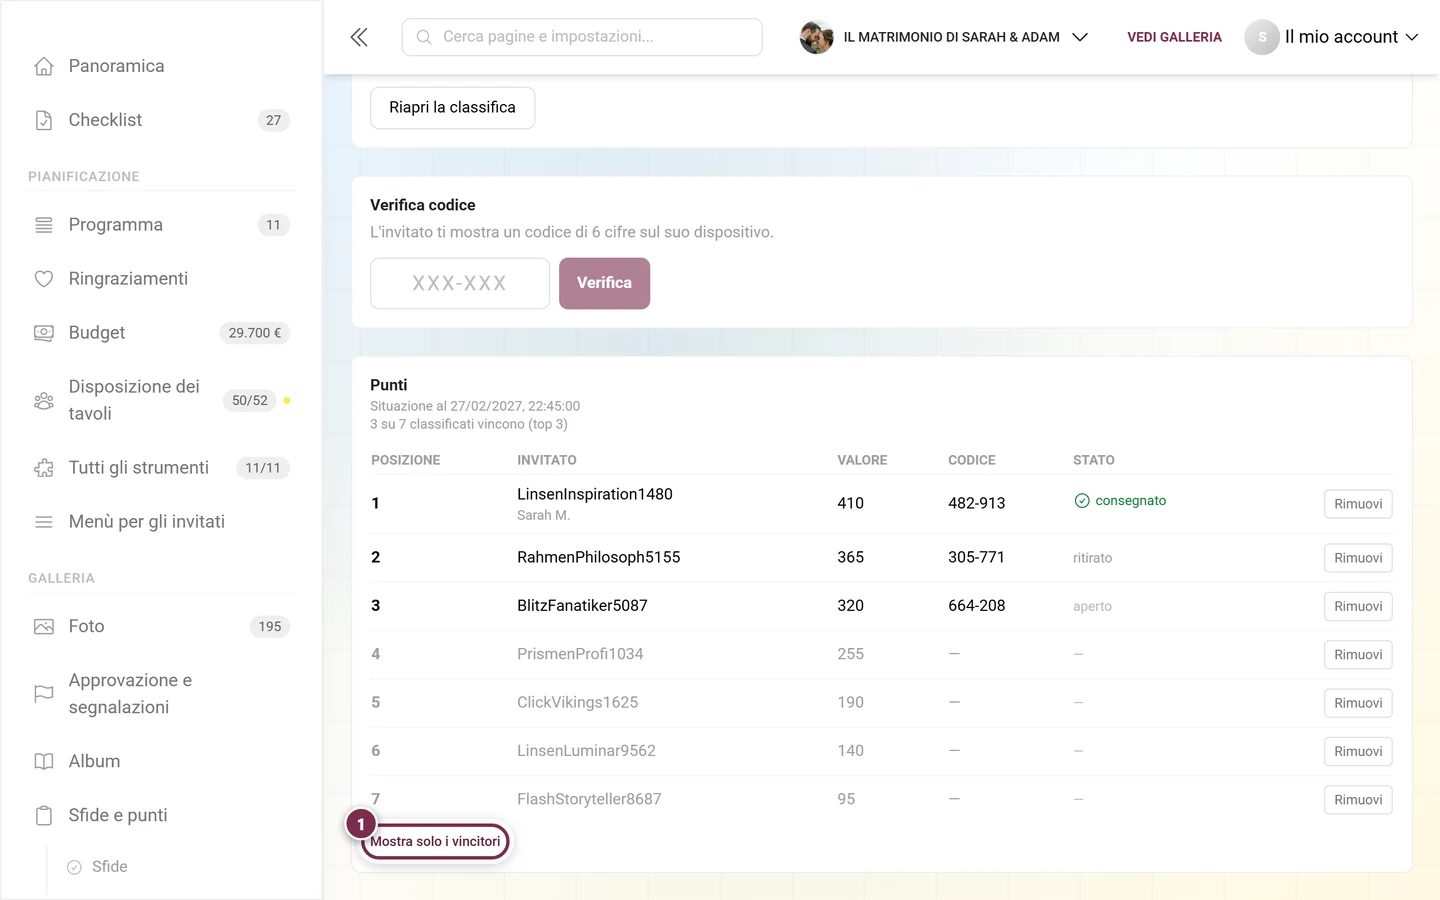1440x900 pixels.
Task: Remove PrismenProfi1034 from the ranking
Action: tap(1358, 655)
